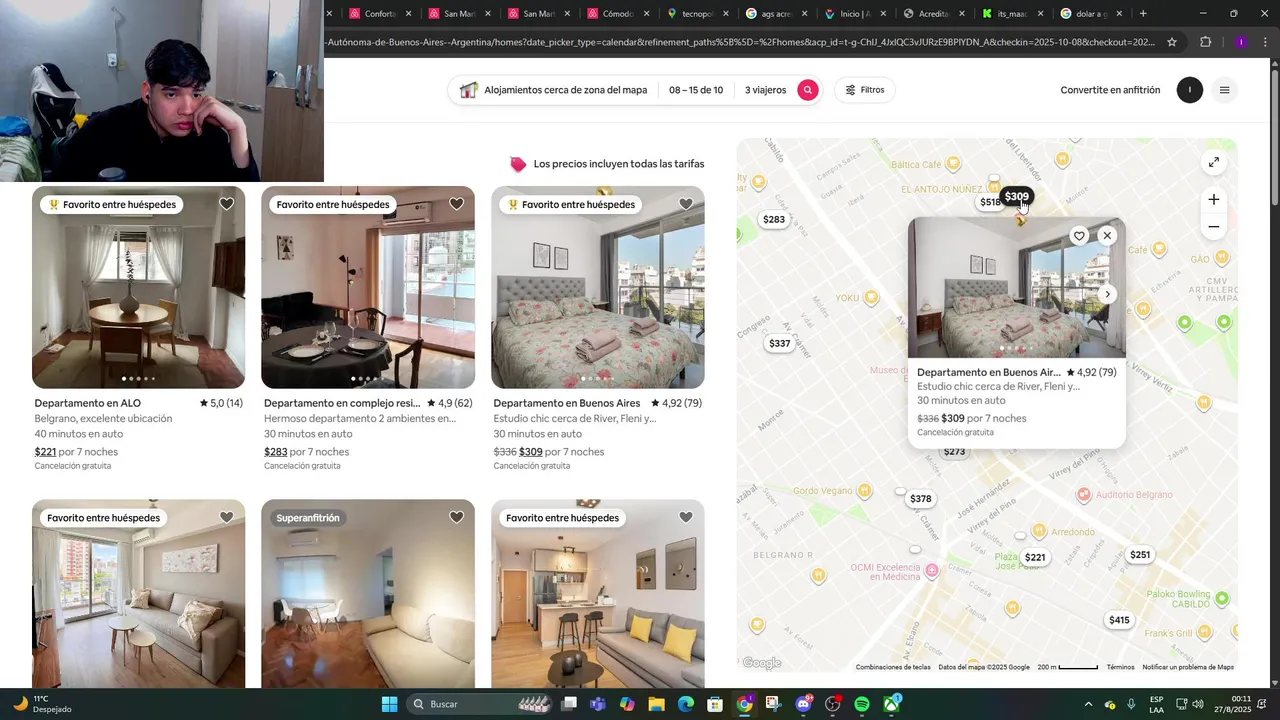Open the Departamento en ALO photo
The width and height of the screenshot is (1280, 720).
click(x=138, y=287)
